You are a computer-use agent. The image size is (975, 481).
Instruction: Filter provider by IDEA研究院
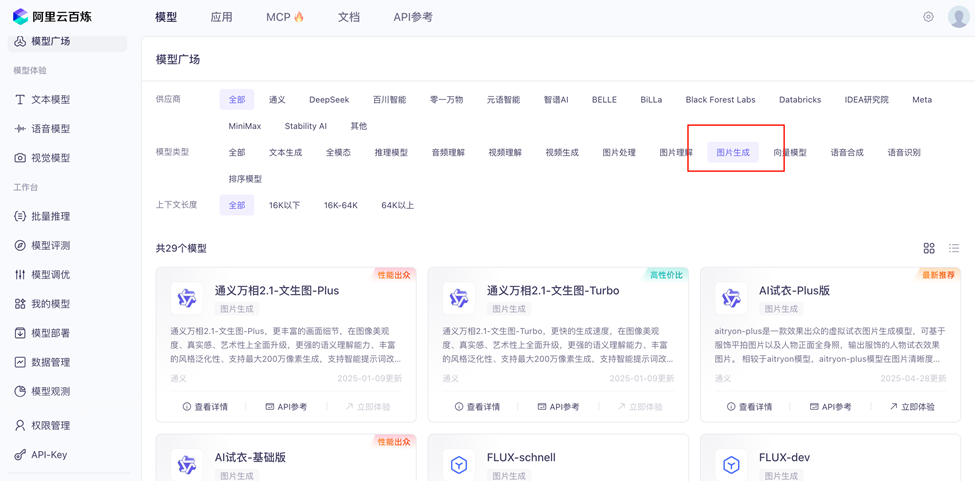coord(867,99)
